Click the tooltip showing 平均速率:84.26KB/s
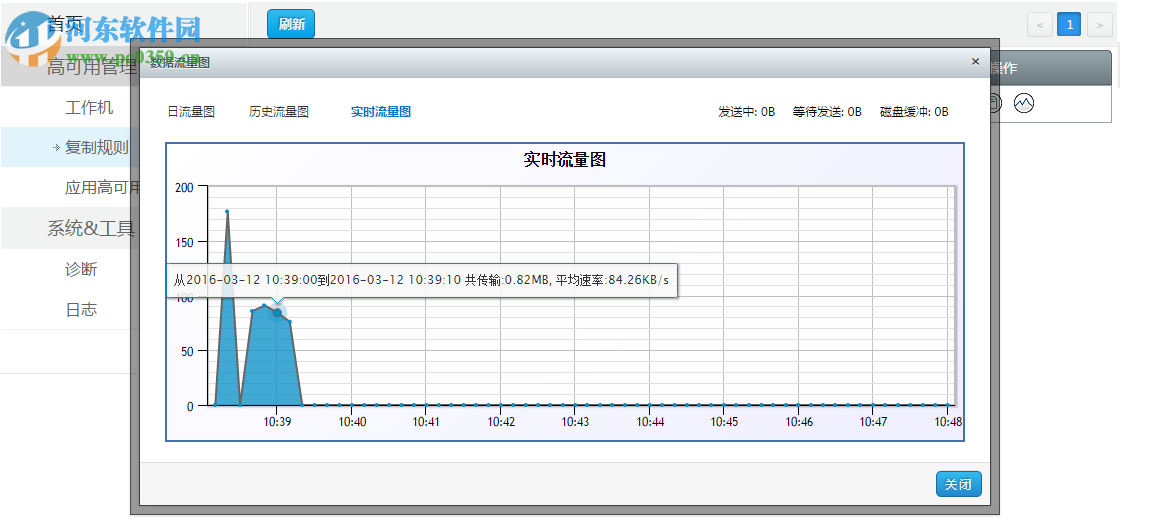The height and width of the screenshot is (524, 1167). 422,281
